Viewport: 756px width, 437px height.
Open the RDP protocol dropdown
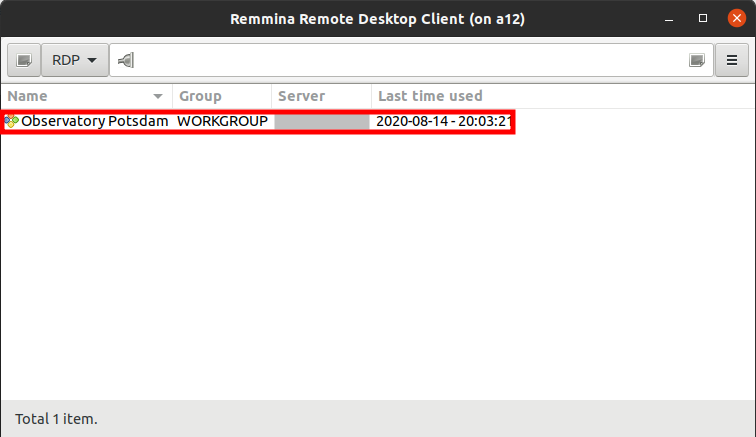75,60
